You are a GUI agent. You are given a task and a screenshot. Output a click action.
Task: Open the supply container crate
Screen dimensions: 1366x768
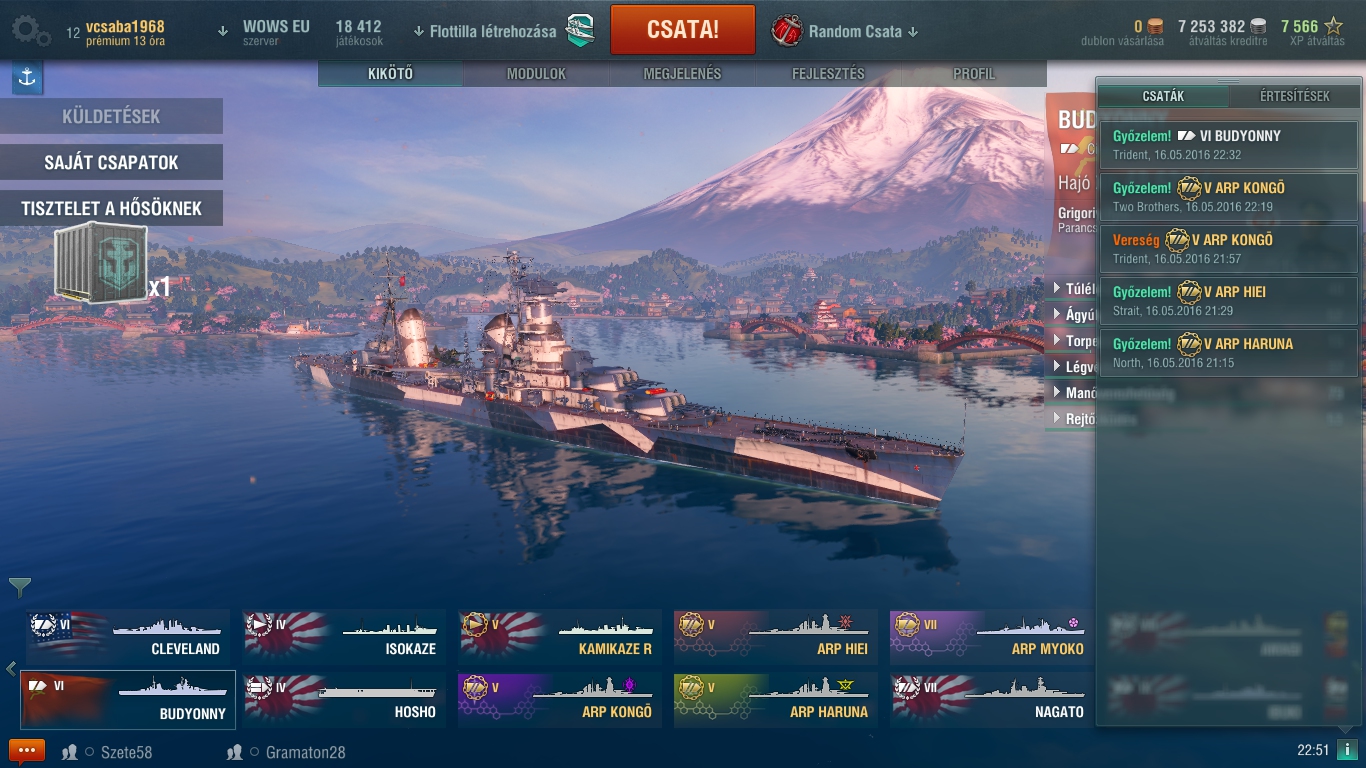tap(101, 263)
